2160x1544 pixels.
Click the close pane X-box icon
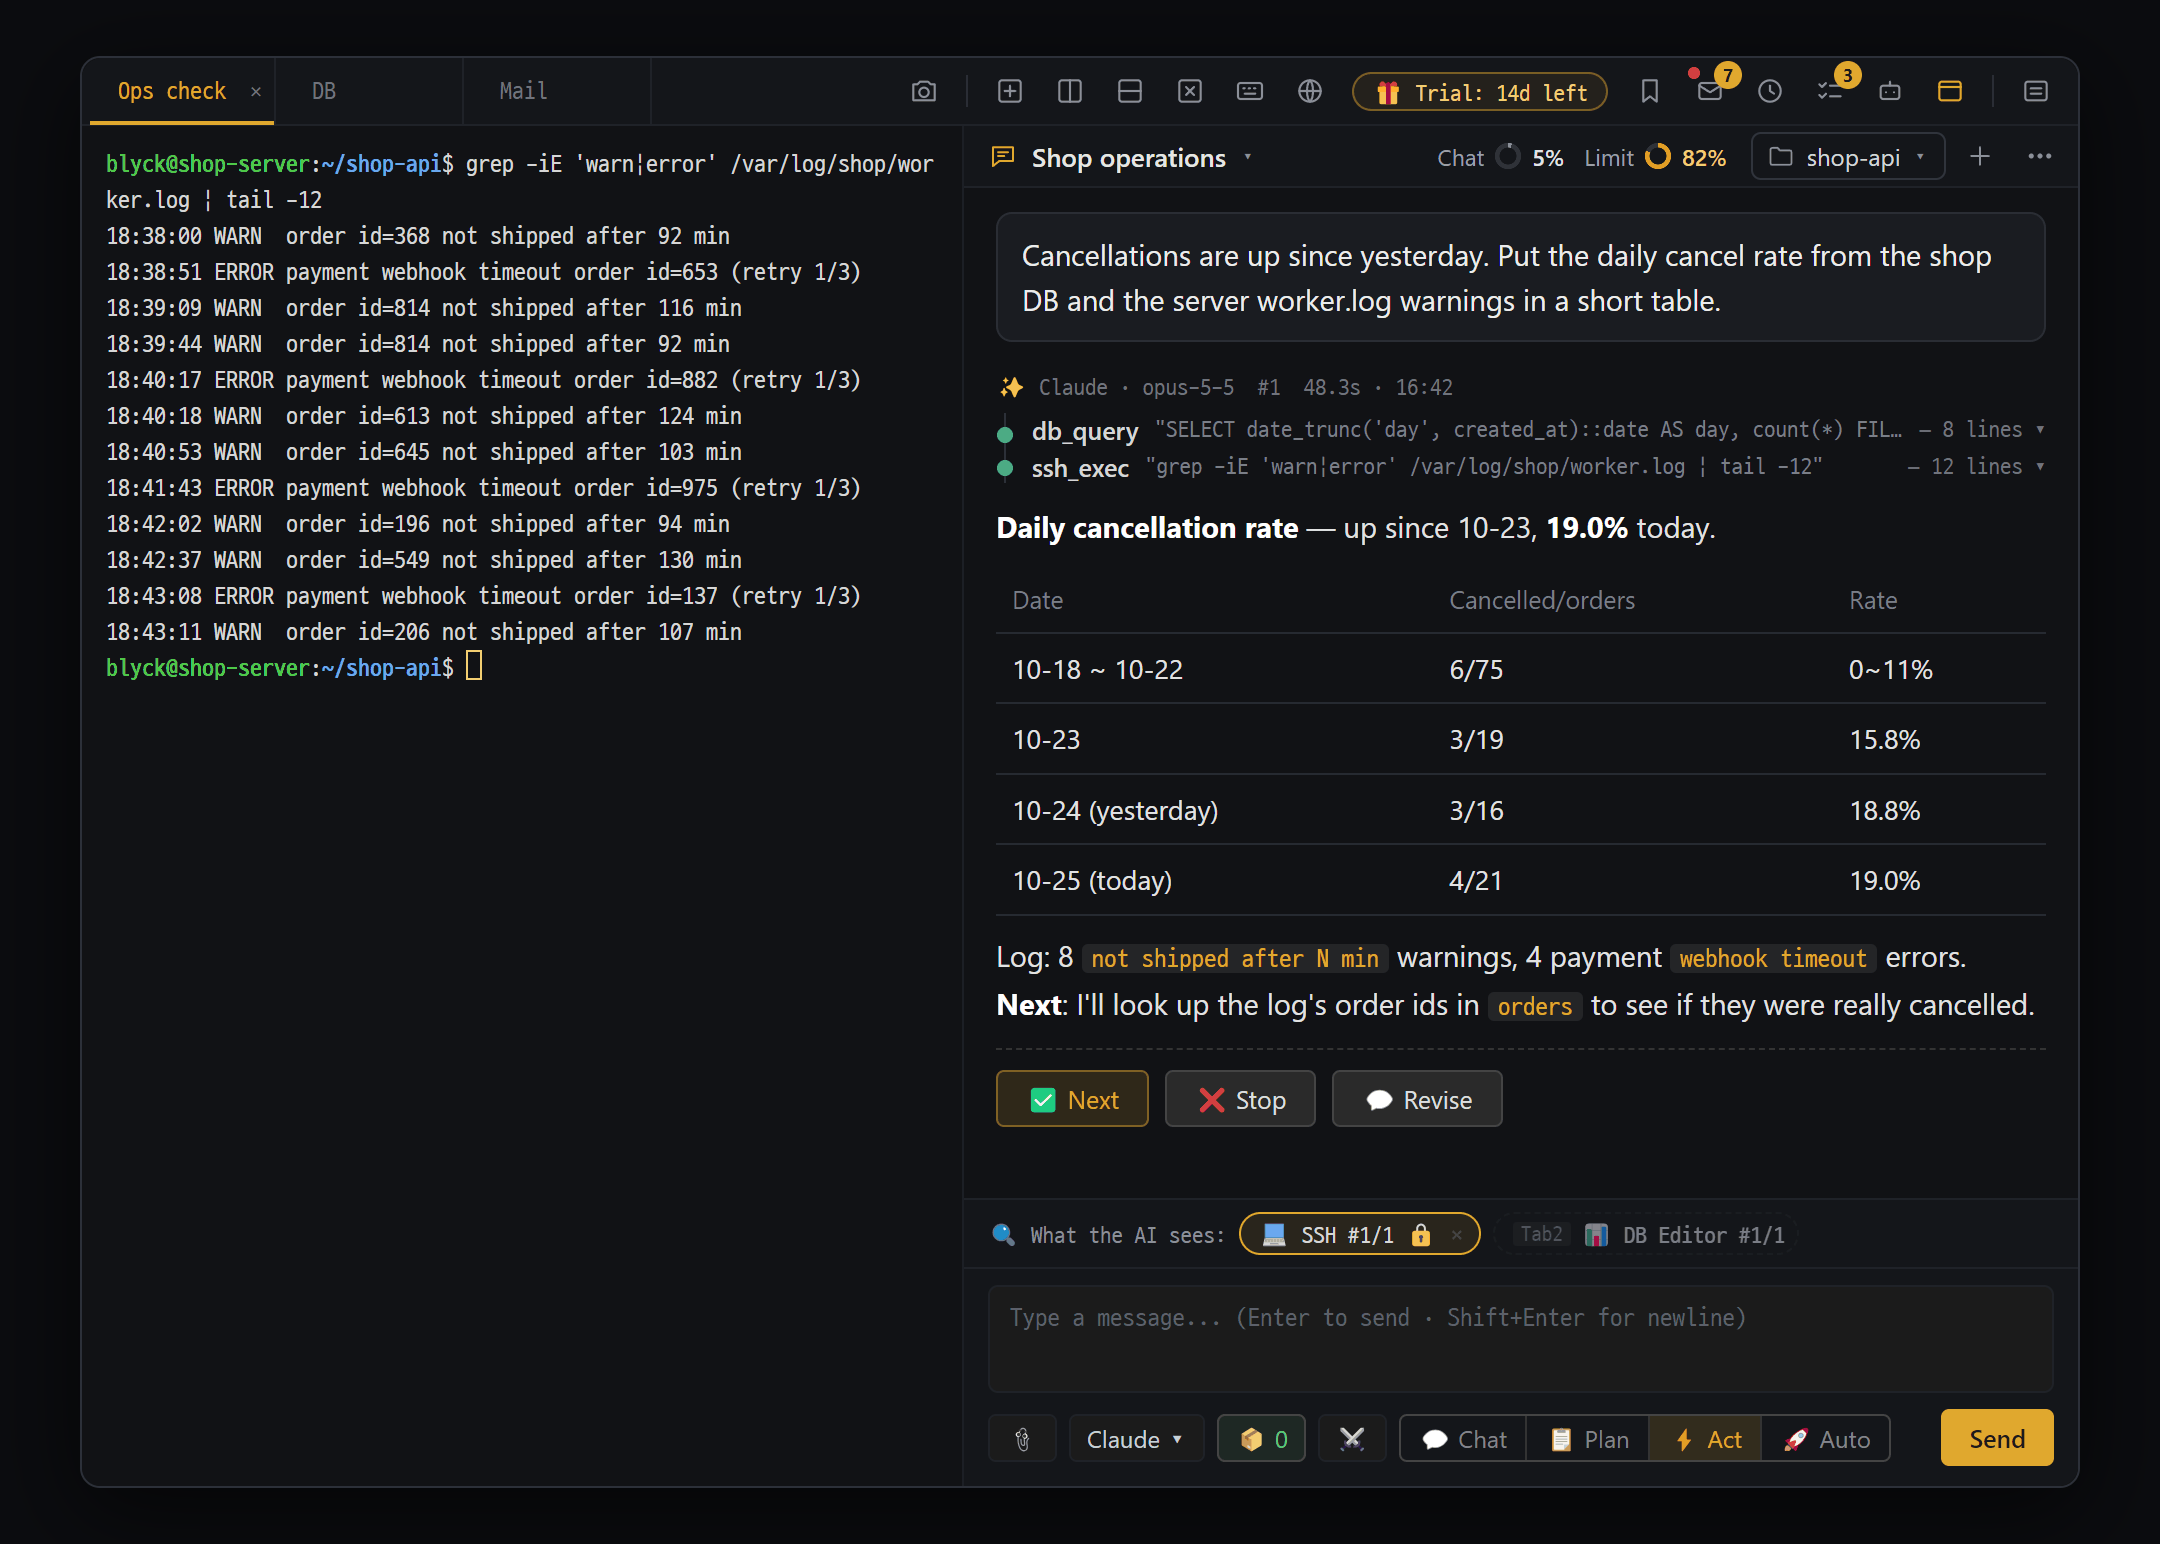[1190, 92]
